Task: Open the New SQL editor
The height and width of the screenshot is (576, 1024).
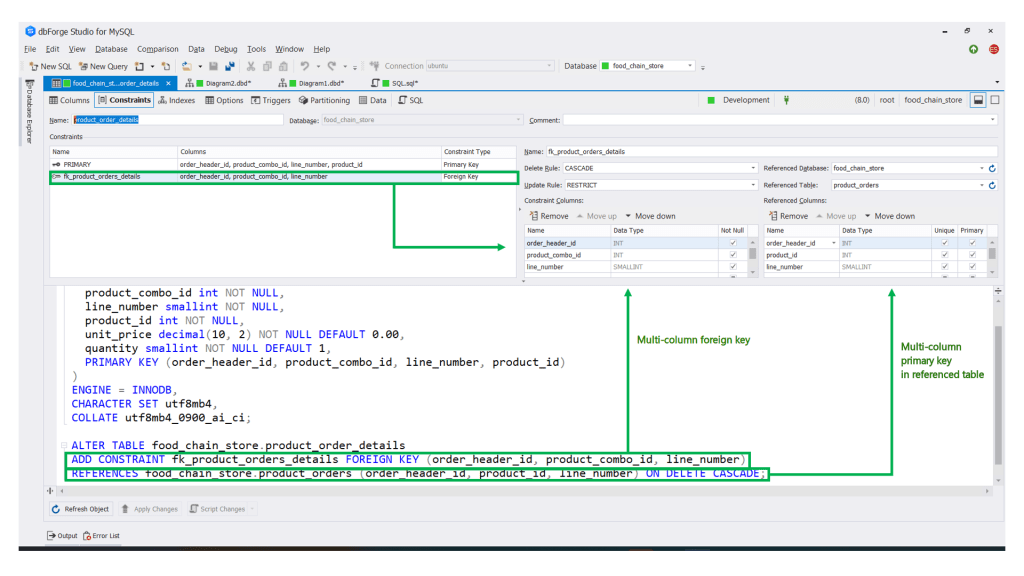Action: click(51, 66)
